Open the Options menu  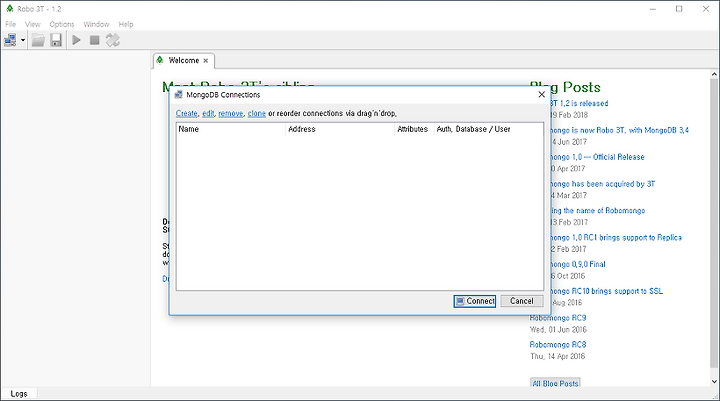tap(62, 24)
